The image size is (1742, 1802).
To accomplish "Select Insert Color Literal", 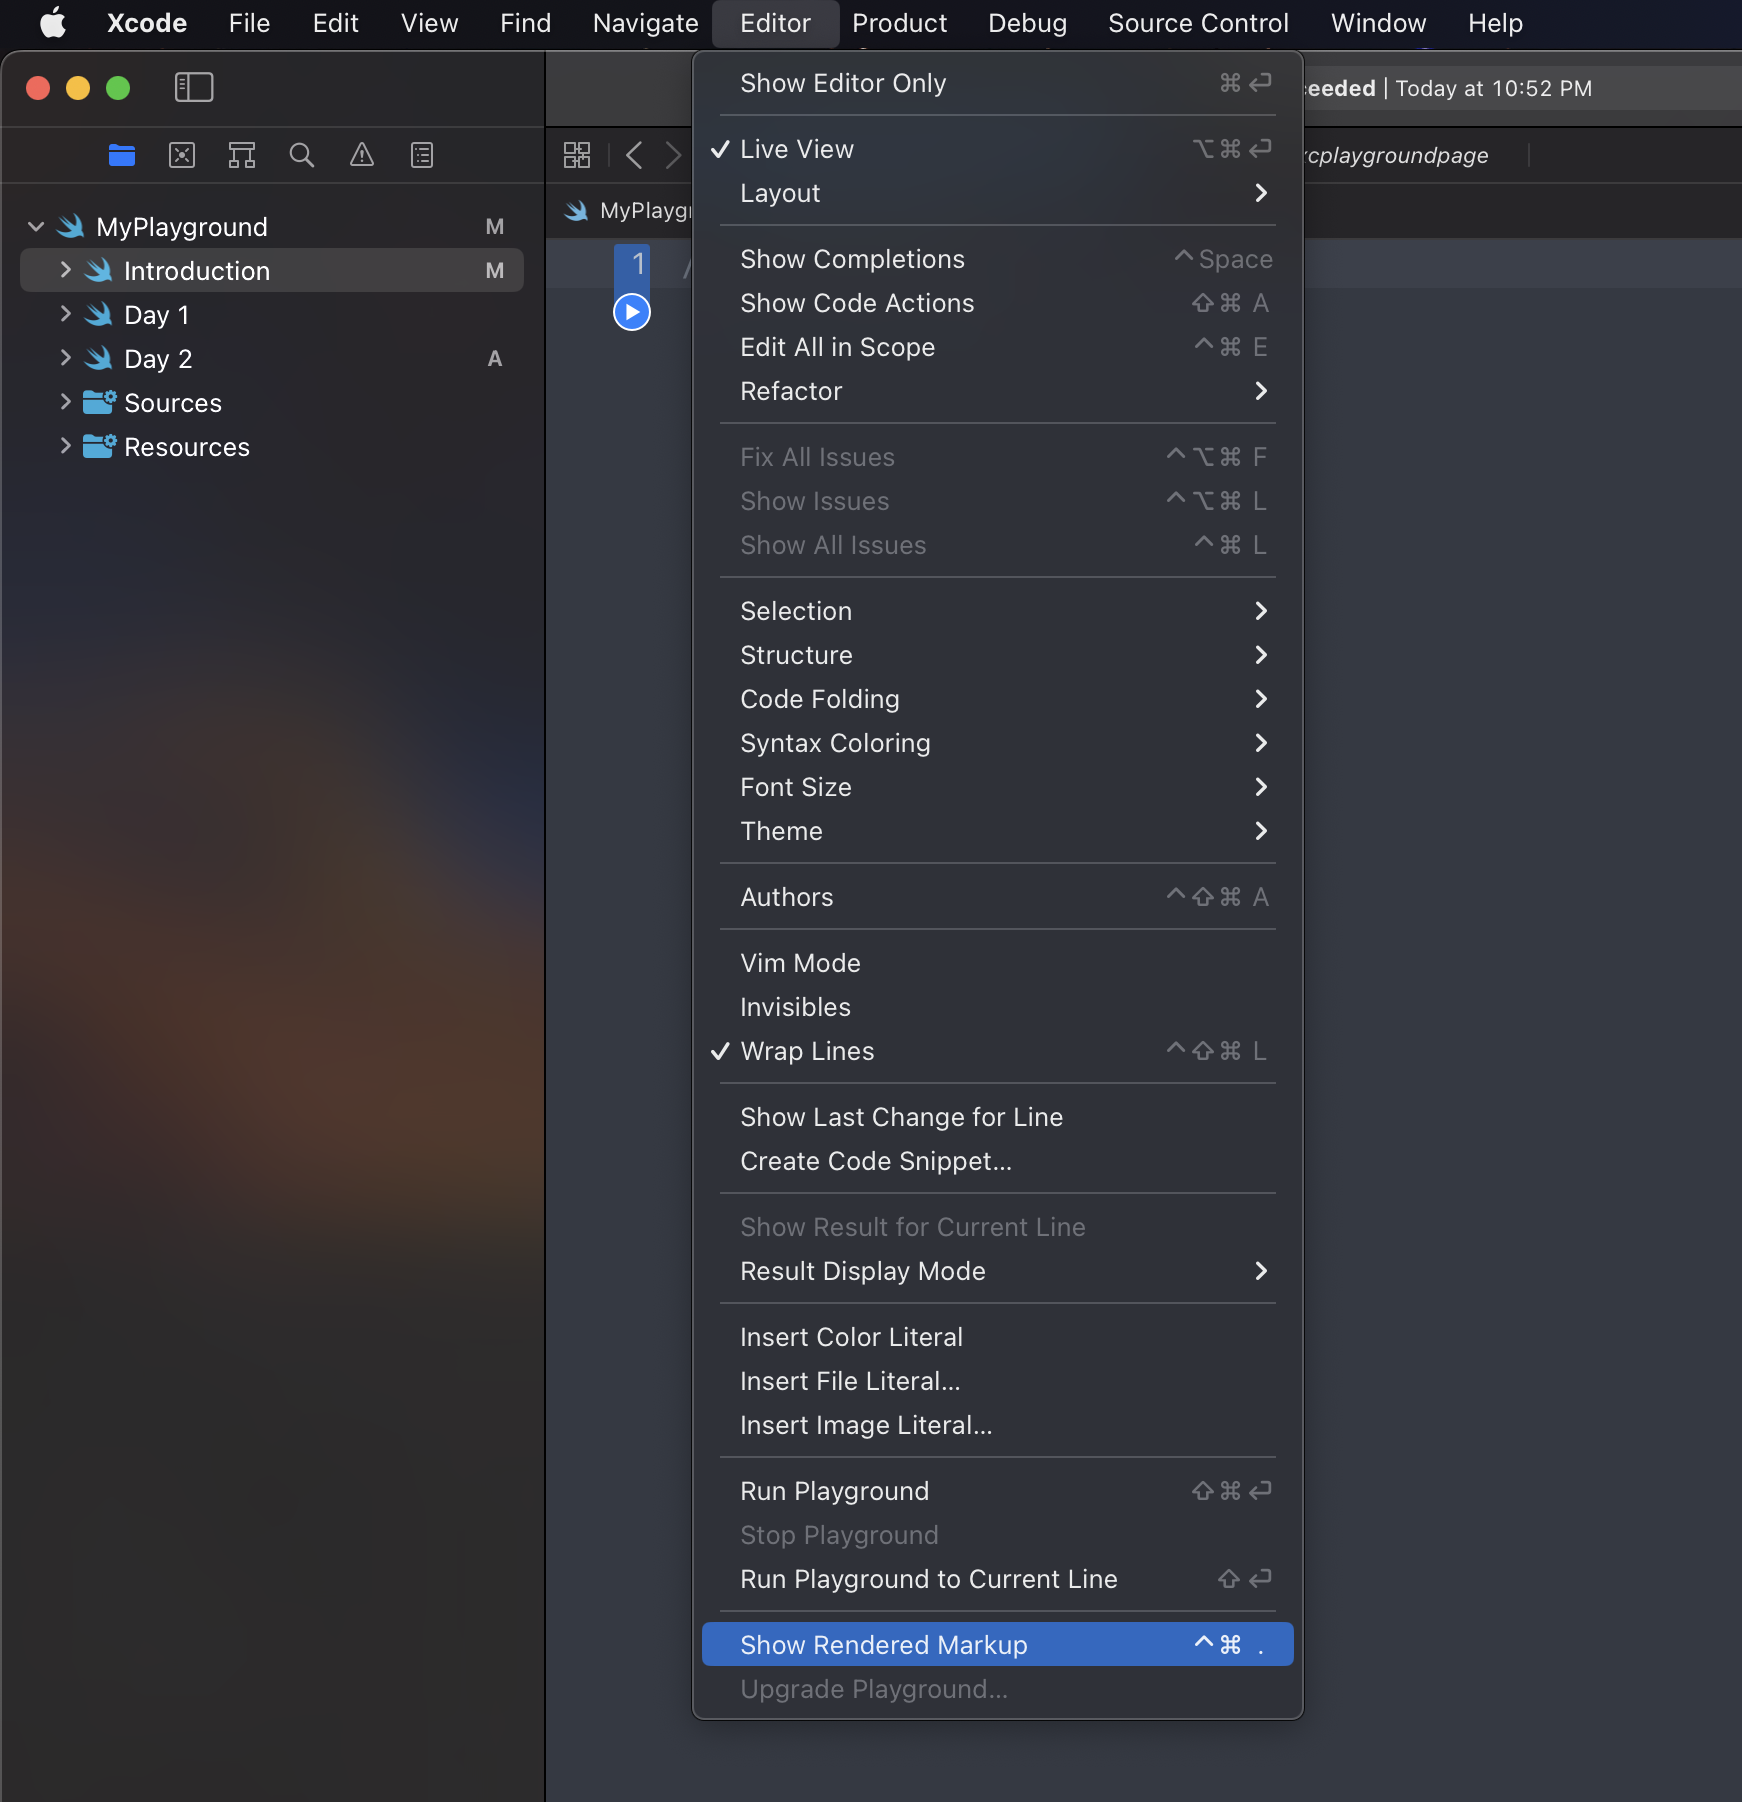I will pyautogui.click(x=851, y=1337).
